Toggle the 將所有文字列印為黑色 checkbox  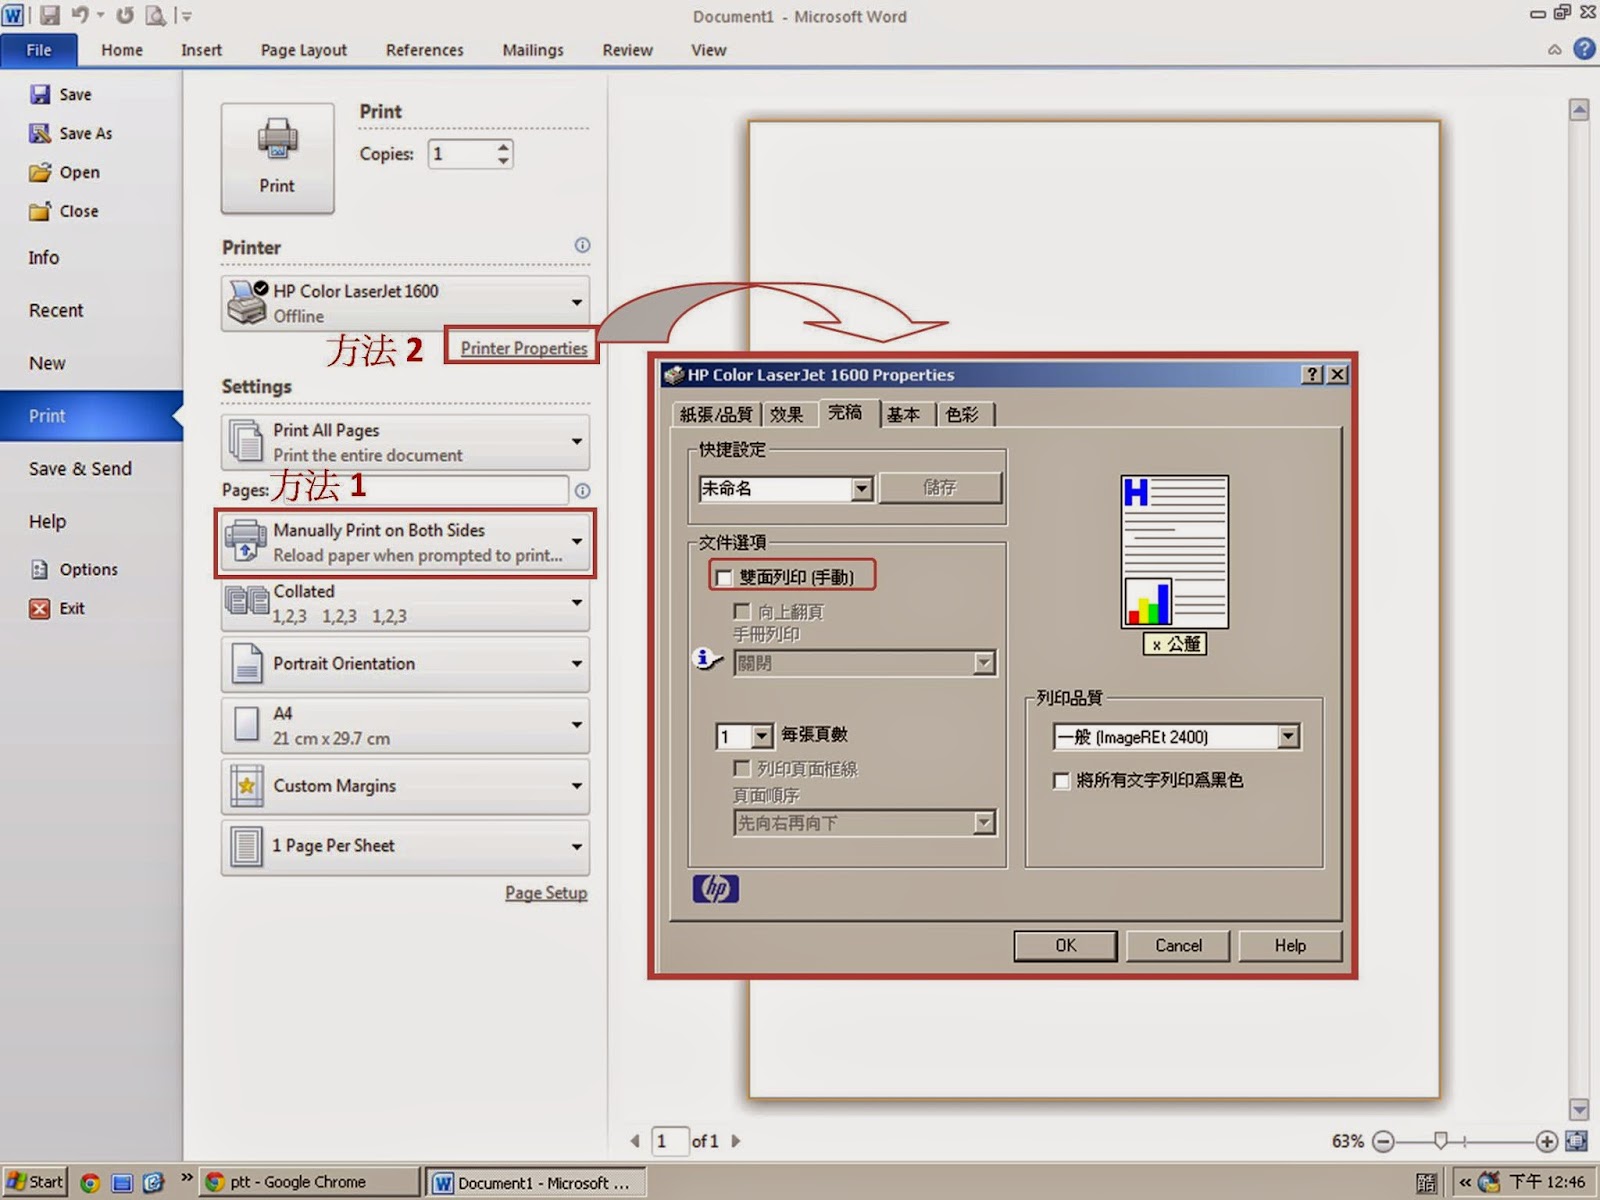point(1062,781)
